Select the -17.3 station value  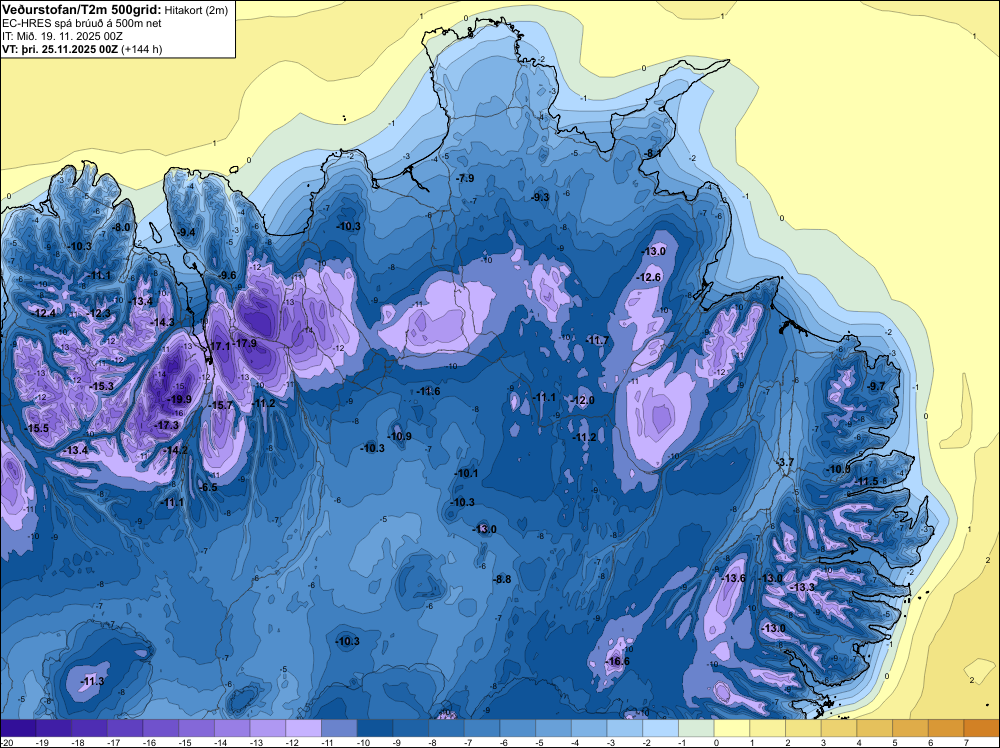coord(167,425)
